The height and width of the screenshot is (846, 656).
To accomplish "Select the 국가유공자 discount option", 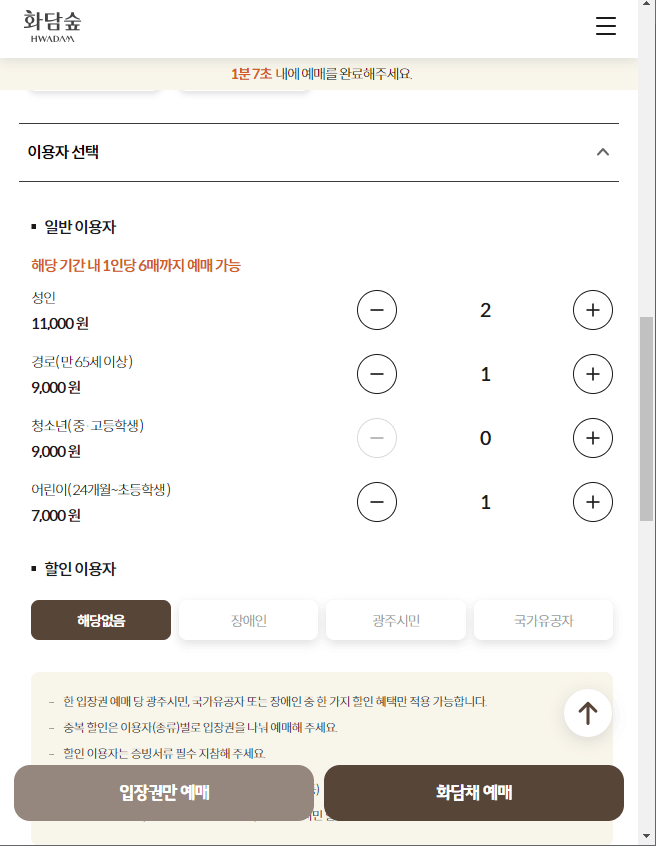I will pos(543,620).
